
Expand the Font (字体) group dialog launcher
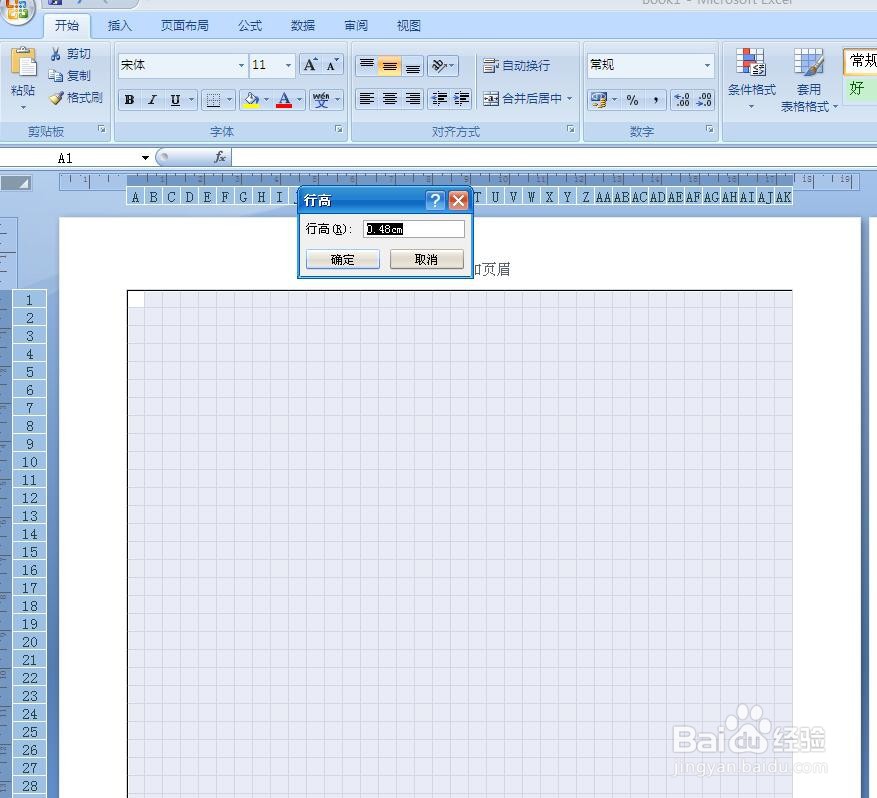point(339,129)
